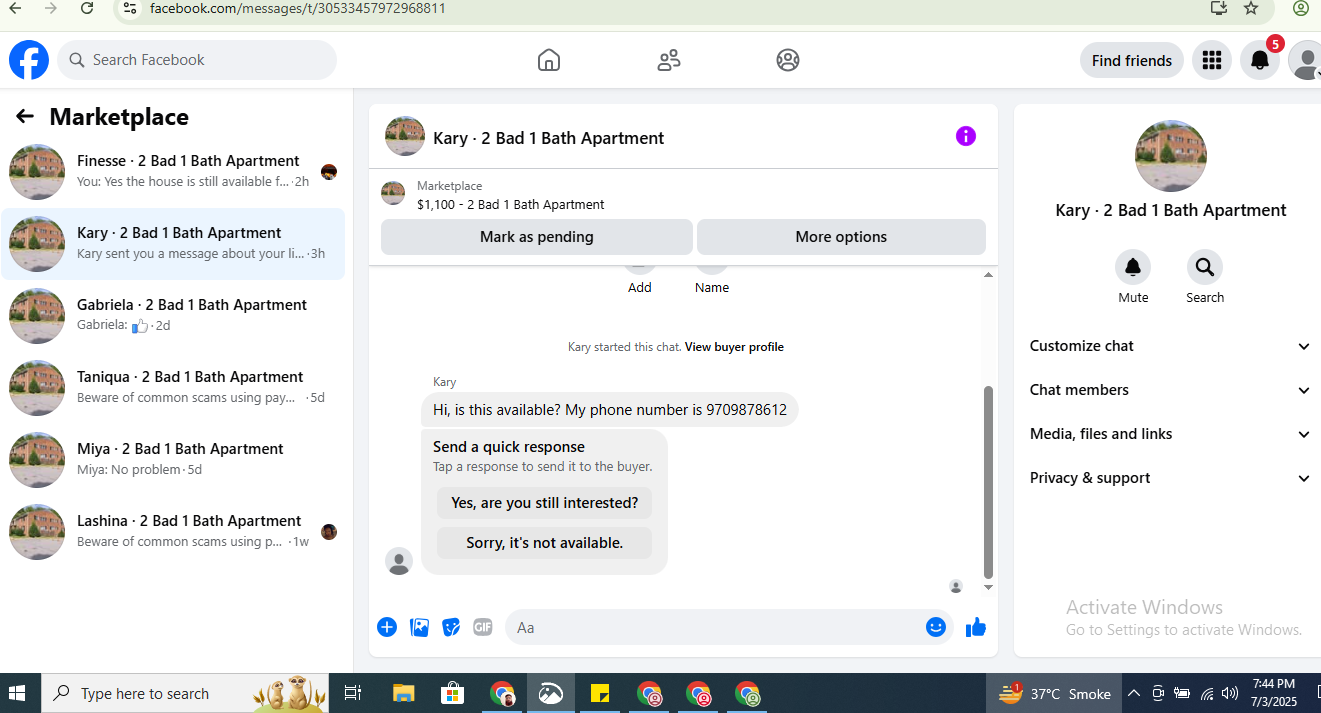
Task: Click Windows taskbar search box
Action: pyautogui.click(x=185, y=693)
